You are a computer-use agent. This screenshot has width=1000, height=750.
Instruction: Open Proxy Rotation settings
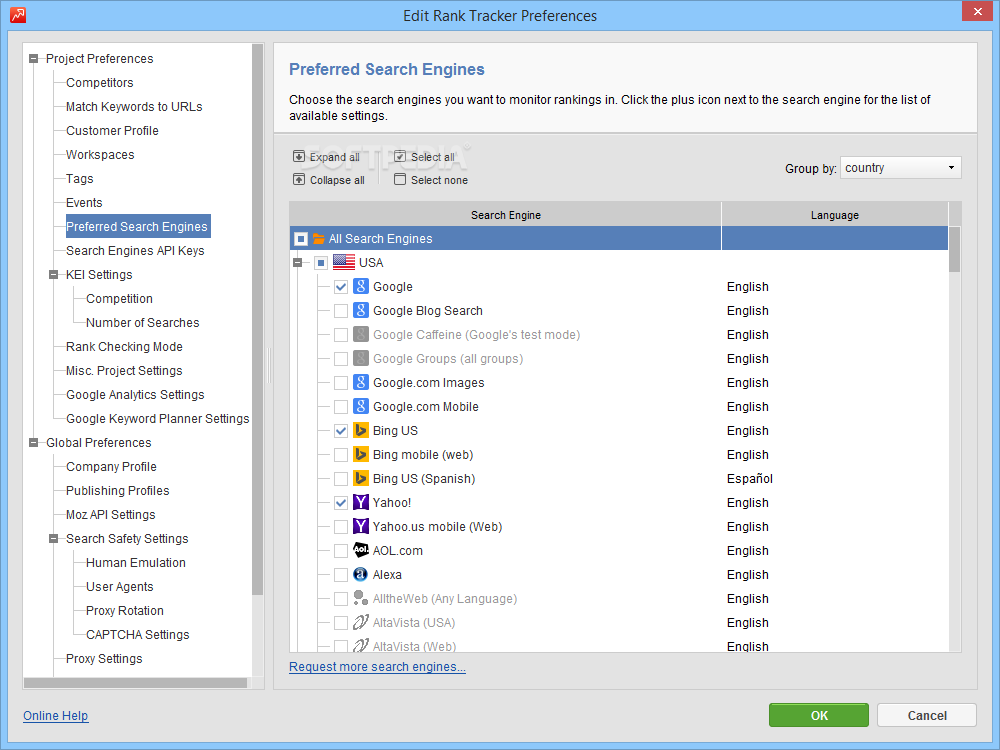coord(125,611)
